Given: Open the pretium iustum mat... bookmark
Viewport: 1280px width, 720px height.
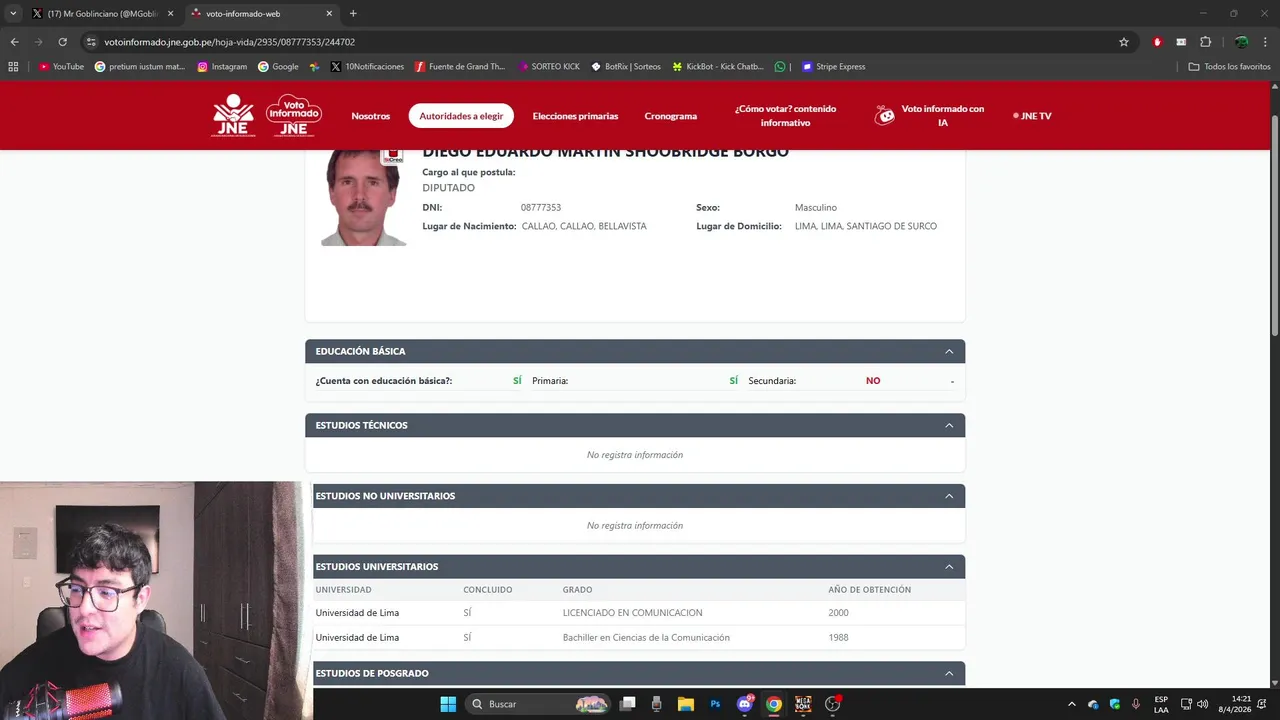Looking at the screenshot, I should 140,67.
